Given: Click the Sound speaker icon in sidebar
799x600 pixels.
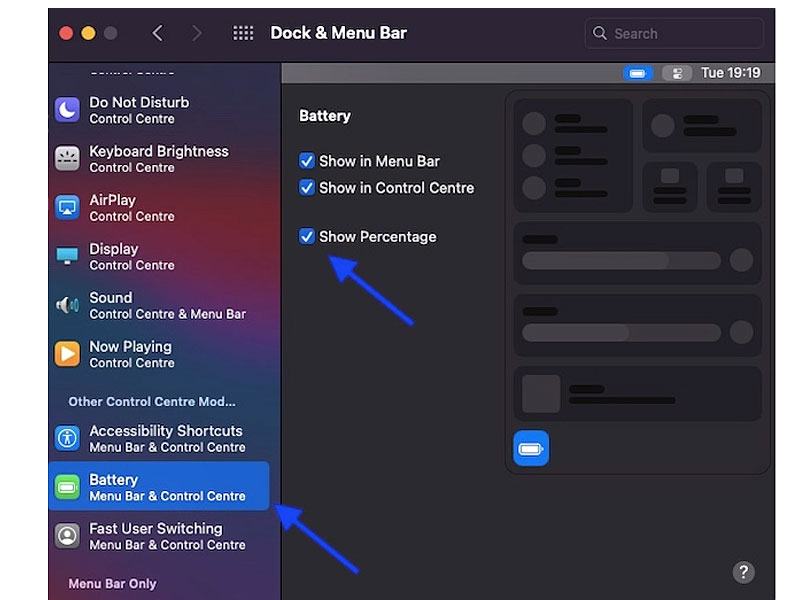Looking at the screenshot, I should pos(67,305).
